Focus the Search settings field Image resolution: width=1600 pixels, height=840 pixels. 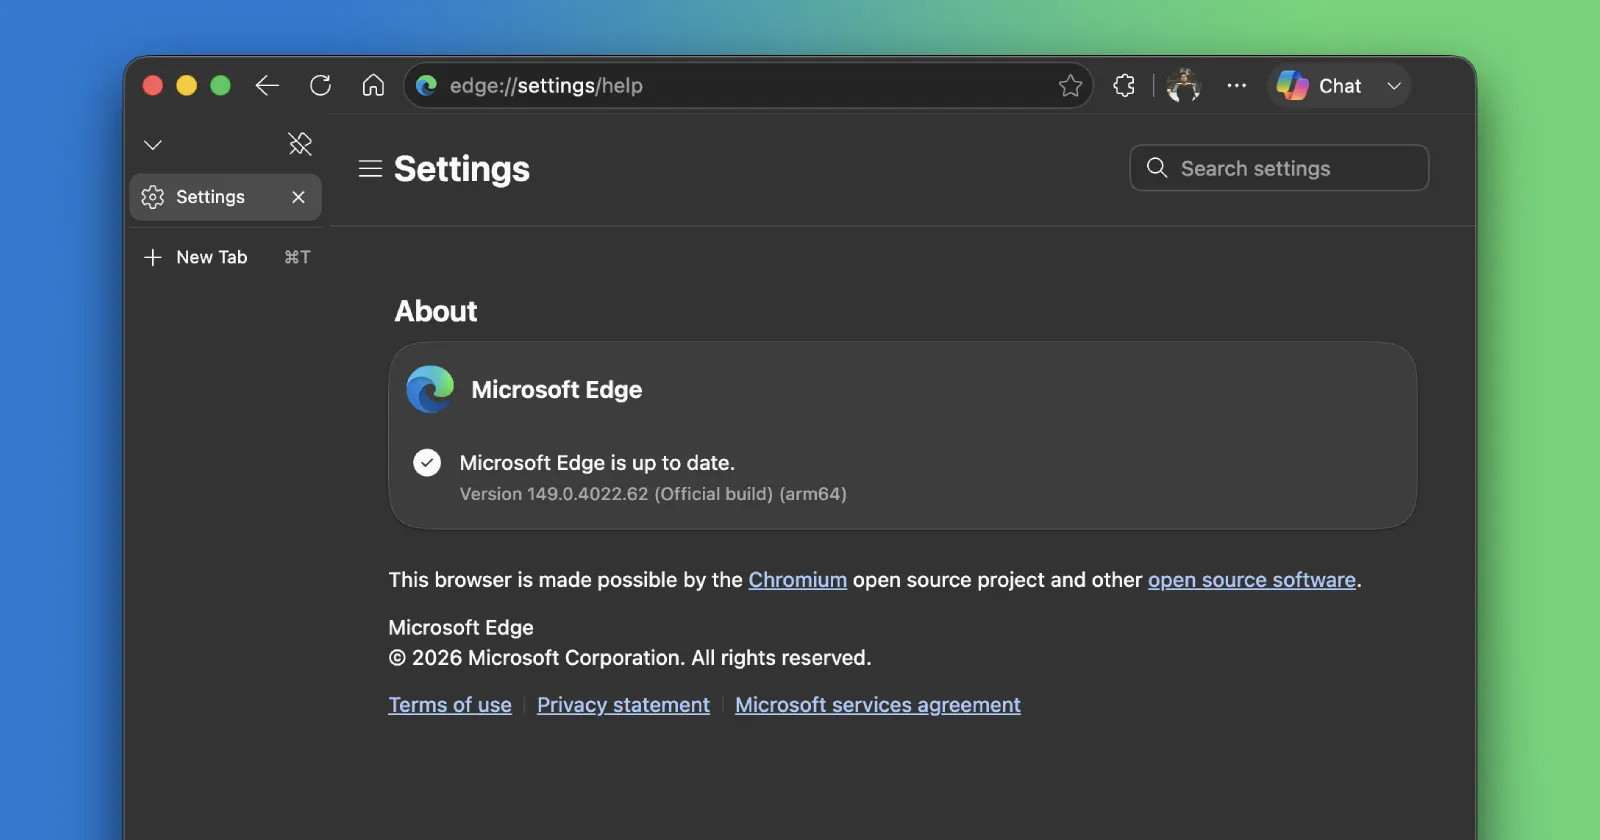(x=1279, y=168)
